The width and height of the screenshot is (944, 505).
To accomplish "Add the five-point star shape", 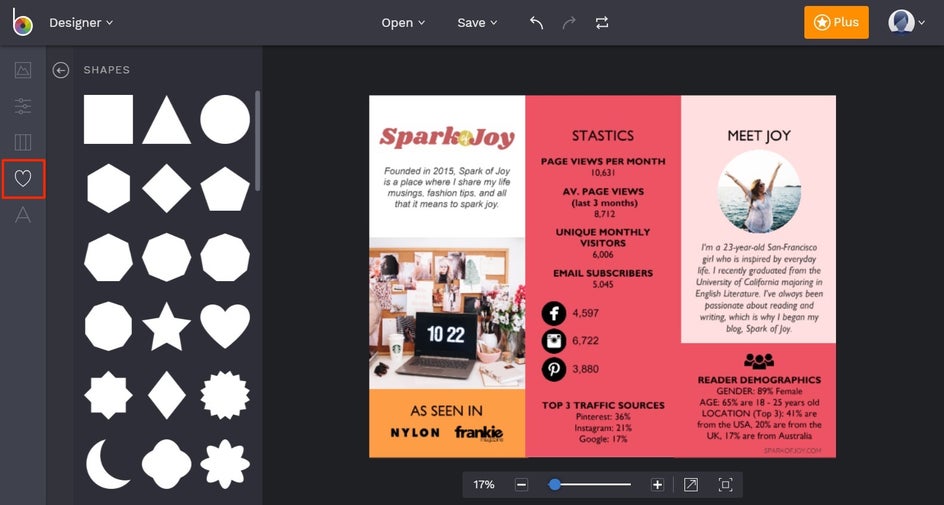I will (166, 326).
